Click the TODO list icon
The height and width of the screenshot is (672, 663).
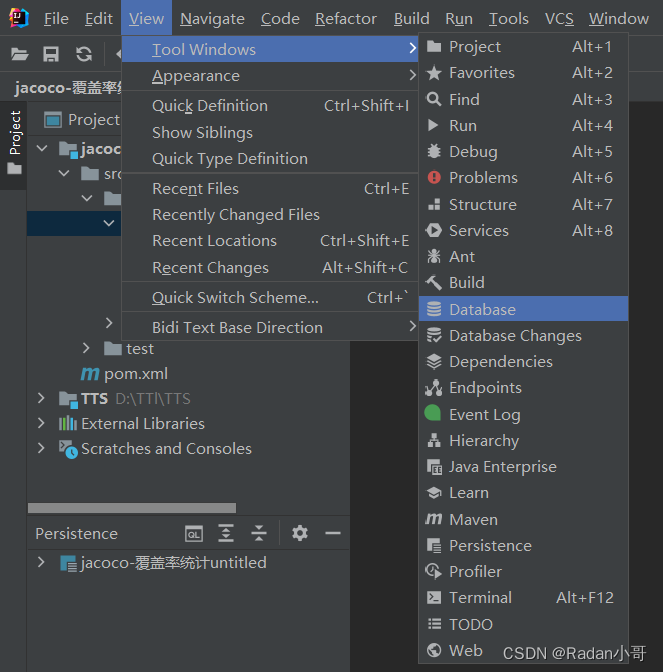coord(434,624)
